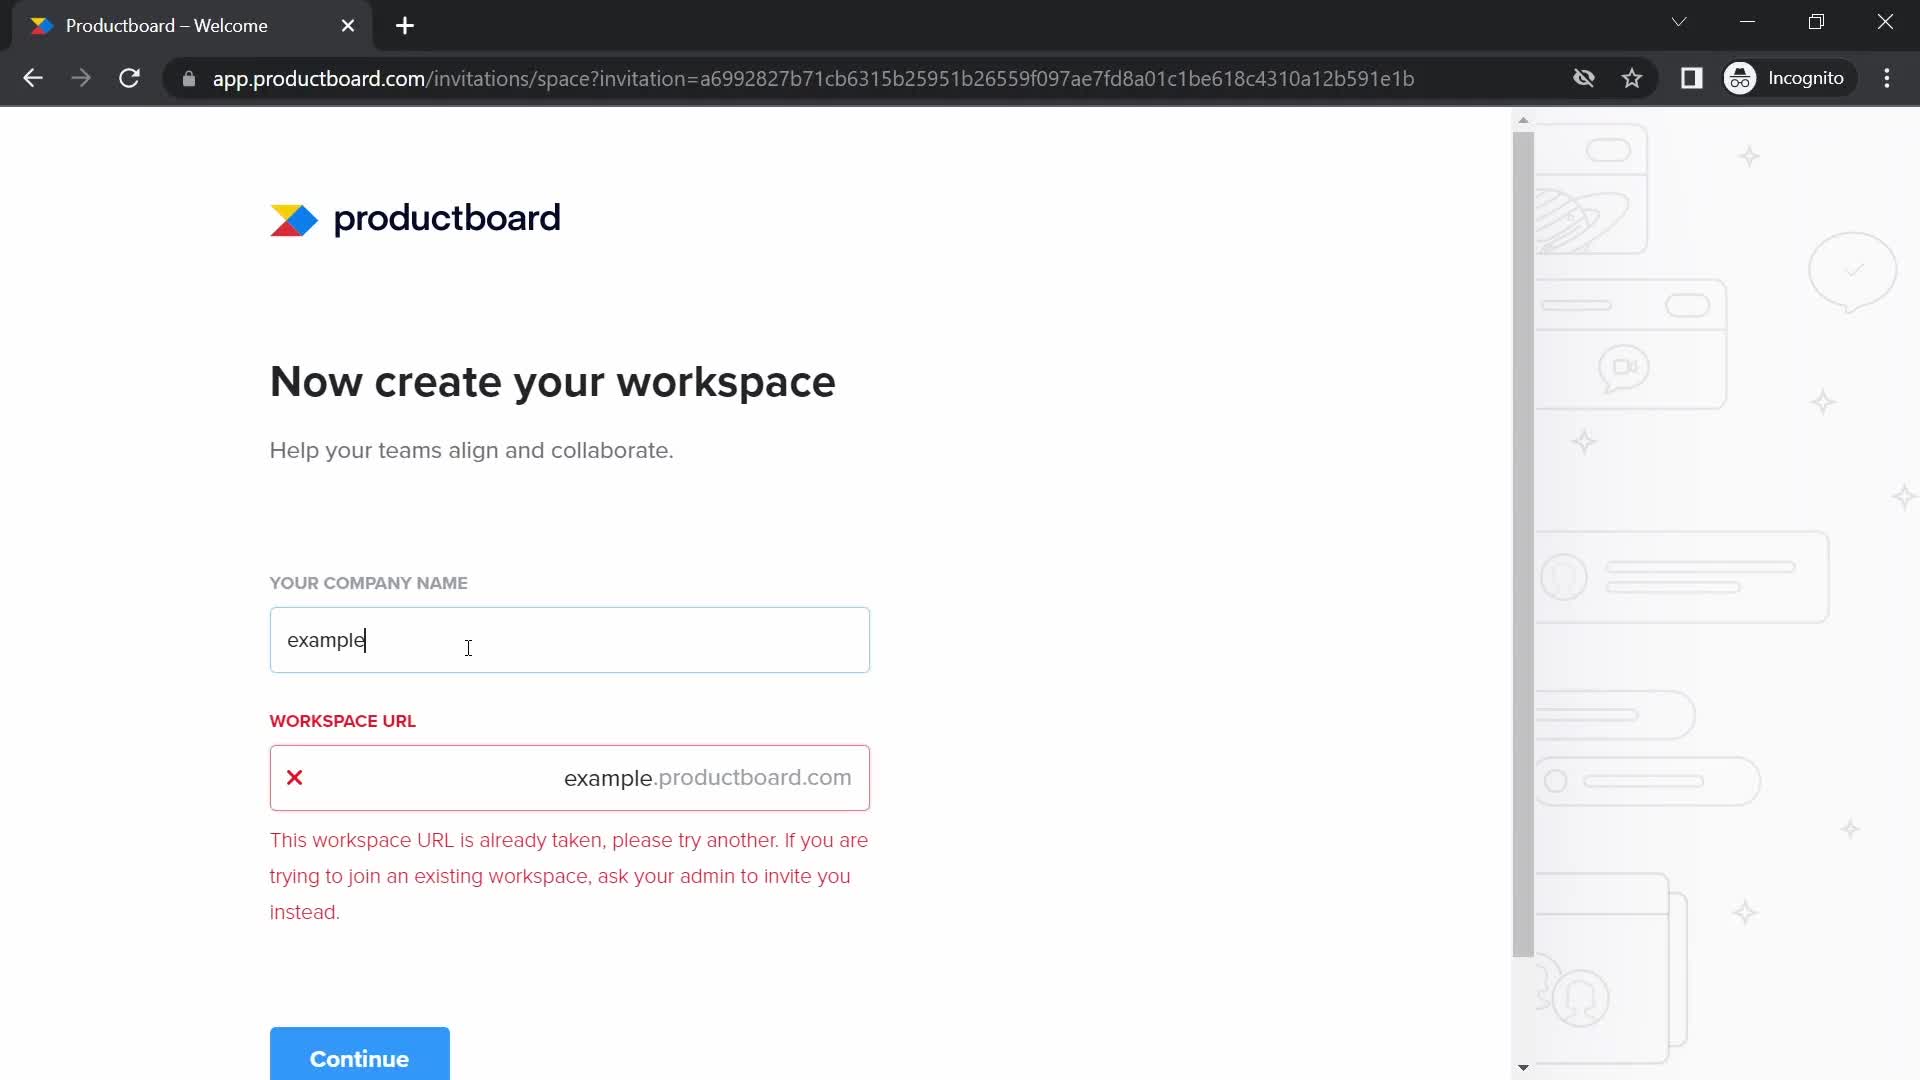Click the Continue button

click(360, 1055)
